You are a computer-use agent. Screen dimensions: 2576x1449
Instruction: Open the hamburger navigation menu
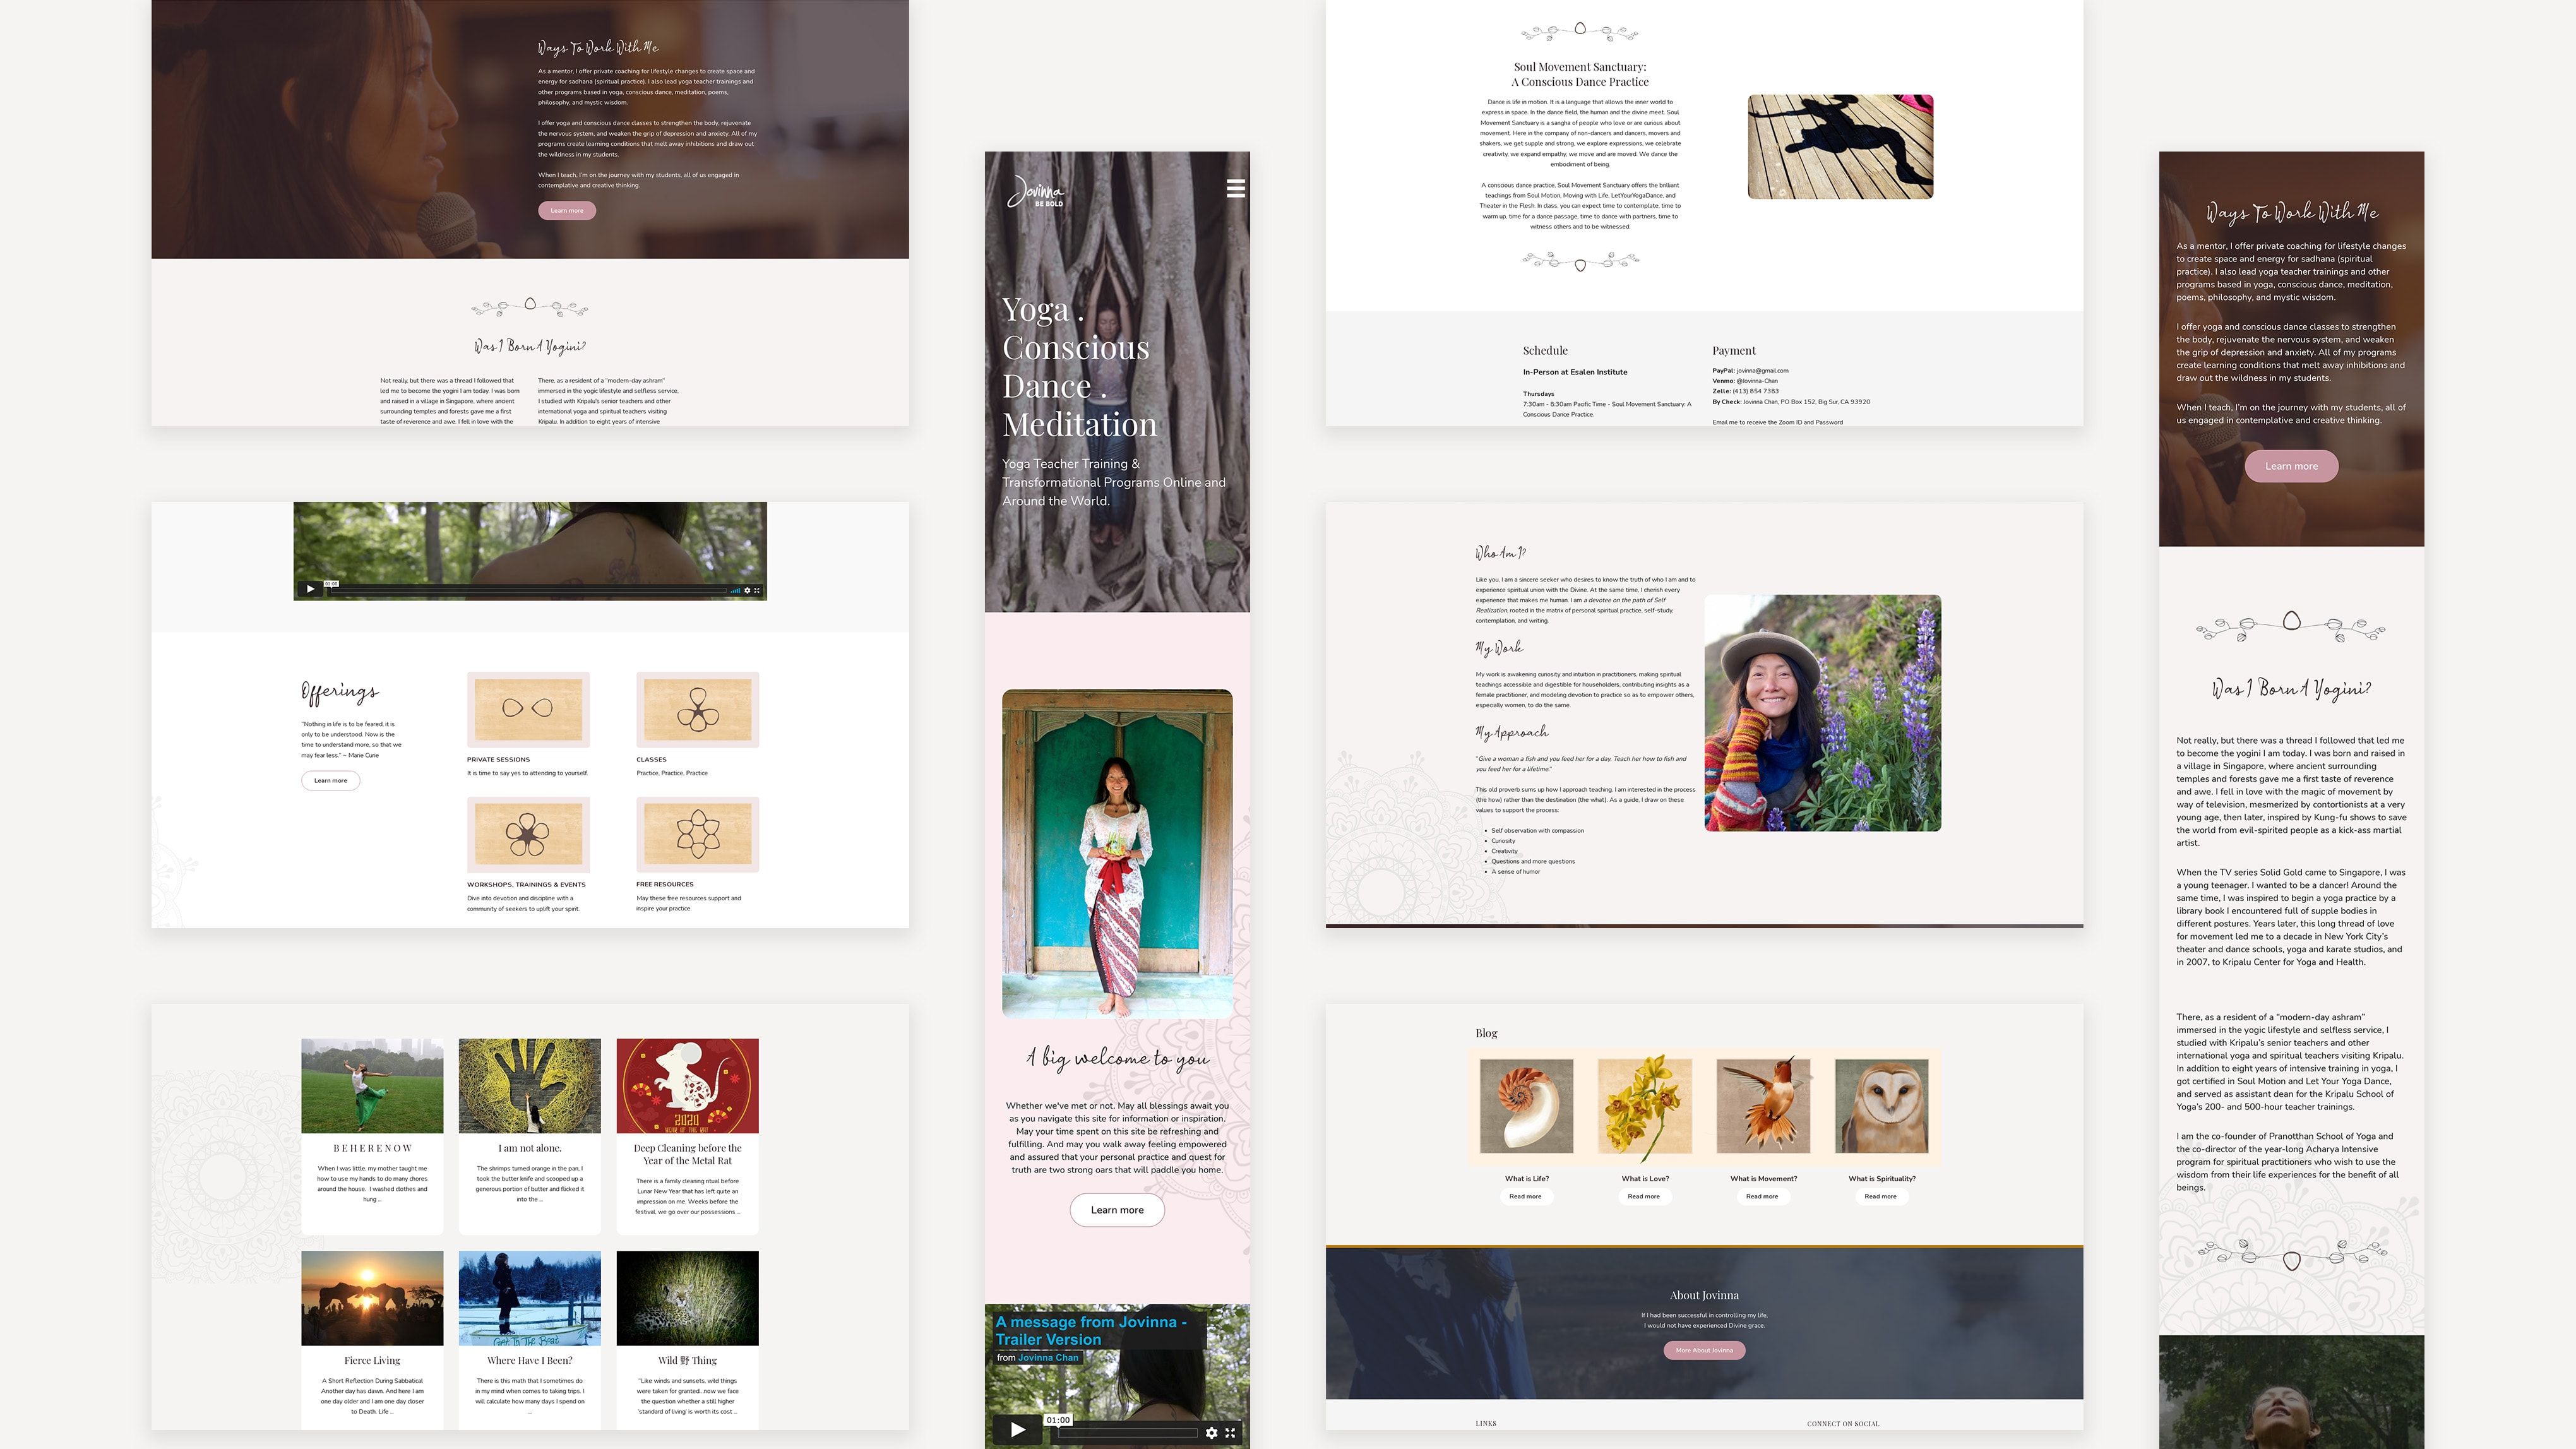(1236, 188)
